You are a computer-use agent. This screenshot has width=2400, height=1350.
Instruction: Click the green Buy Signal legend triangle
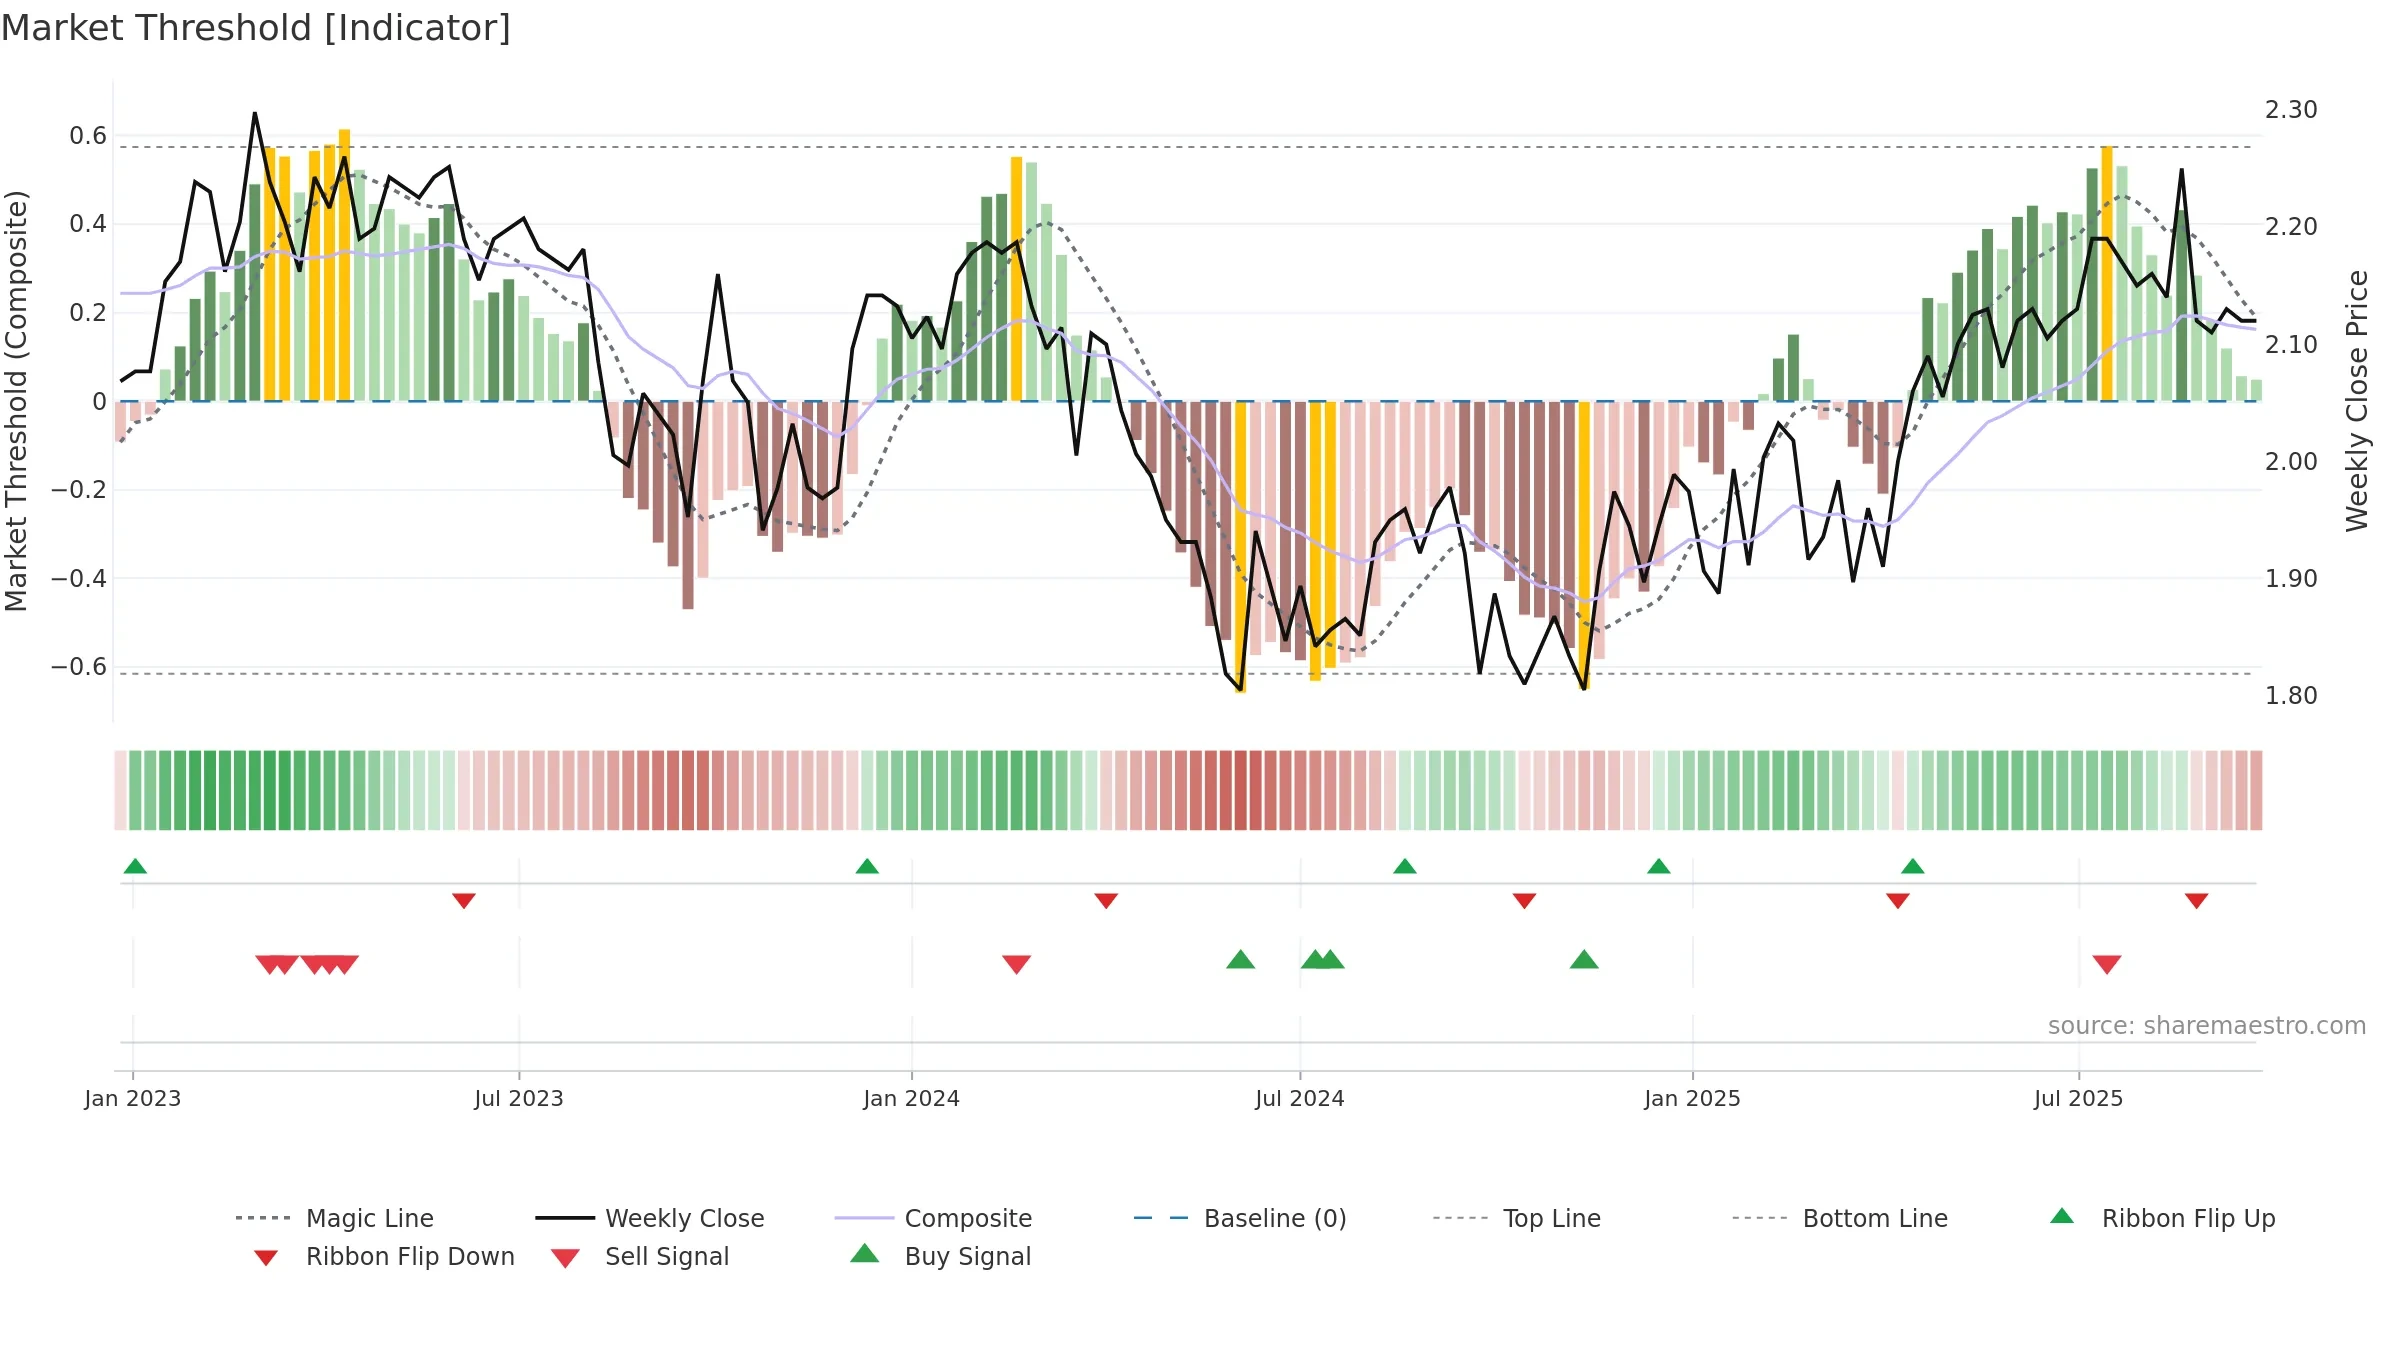(x=865, y=1253)
